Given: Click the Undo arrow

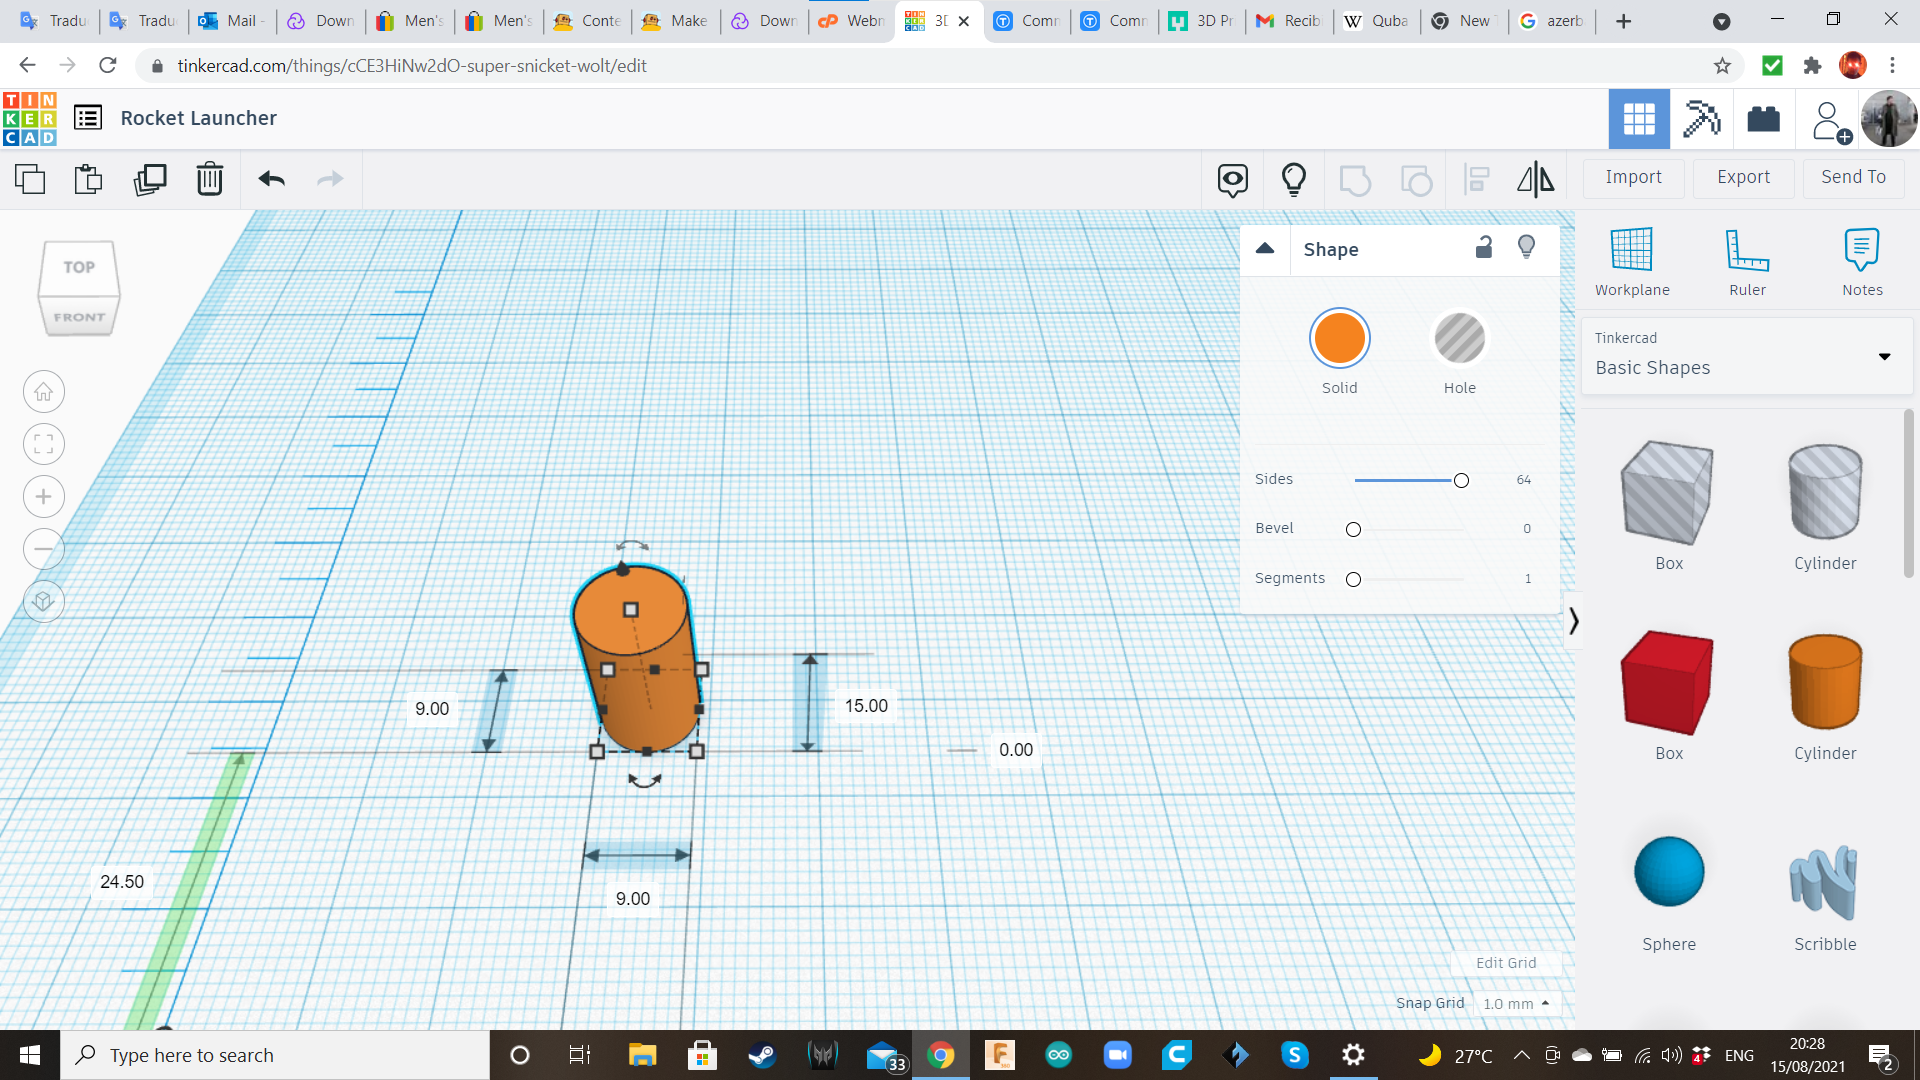Looking at the screenshot, I should tap(271, 180).
